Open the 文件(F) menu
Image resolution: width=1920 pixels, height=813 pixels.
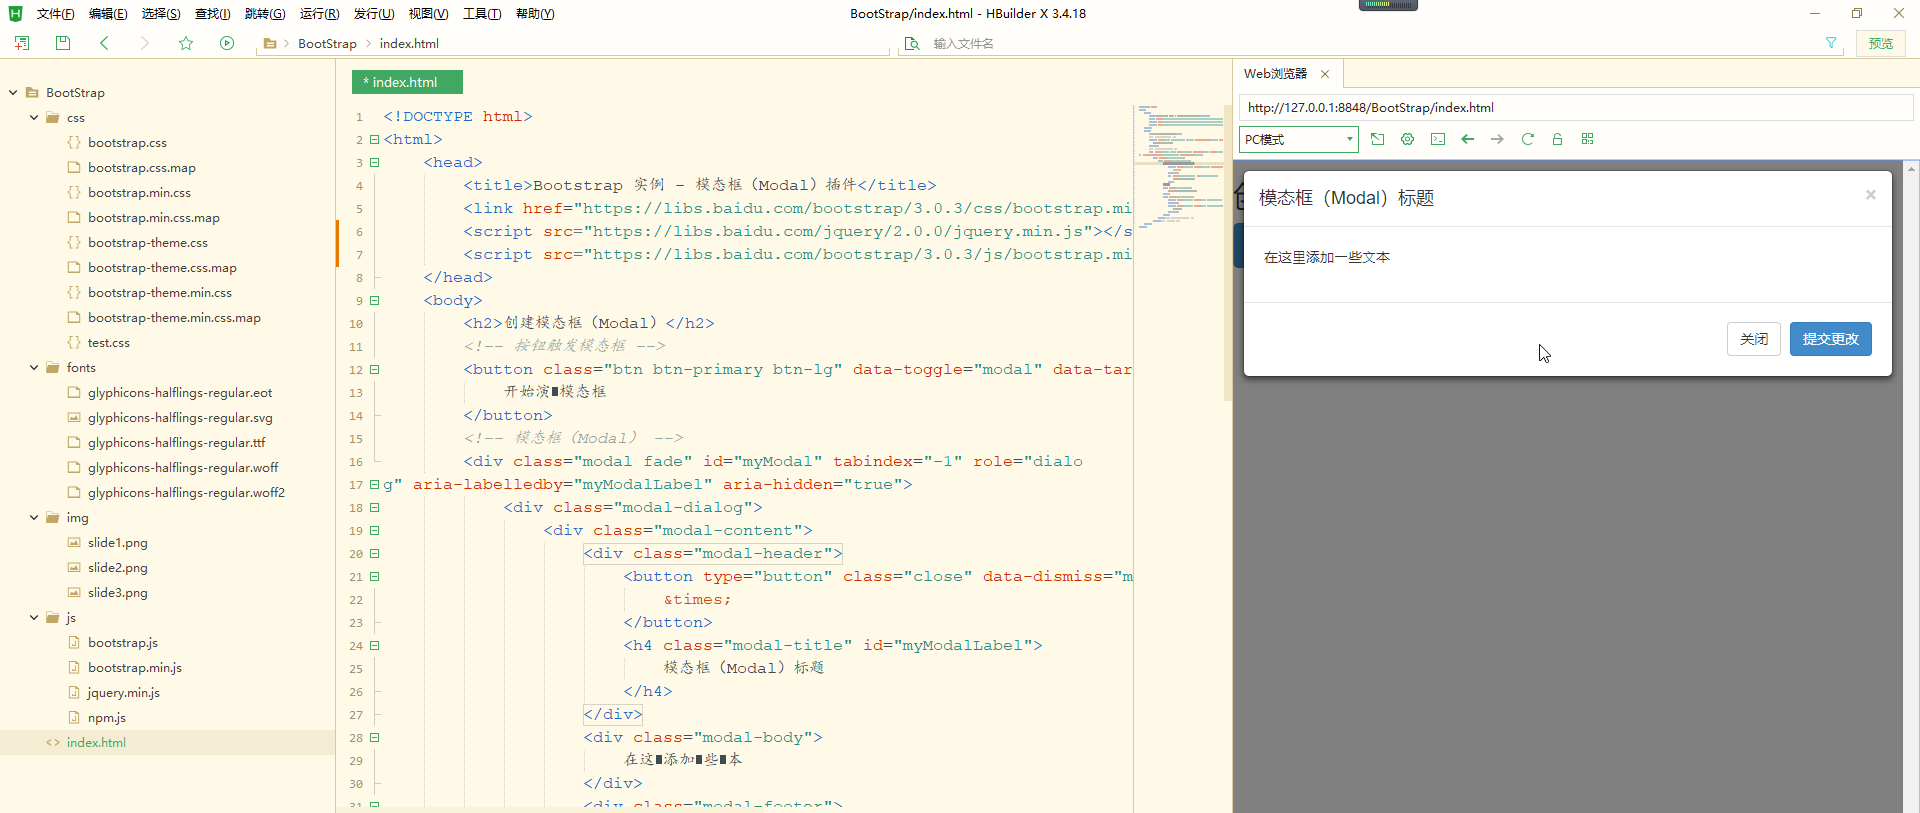(55, 14)
